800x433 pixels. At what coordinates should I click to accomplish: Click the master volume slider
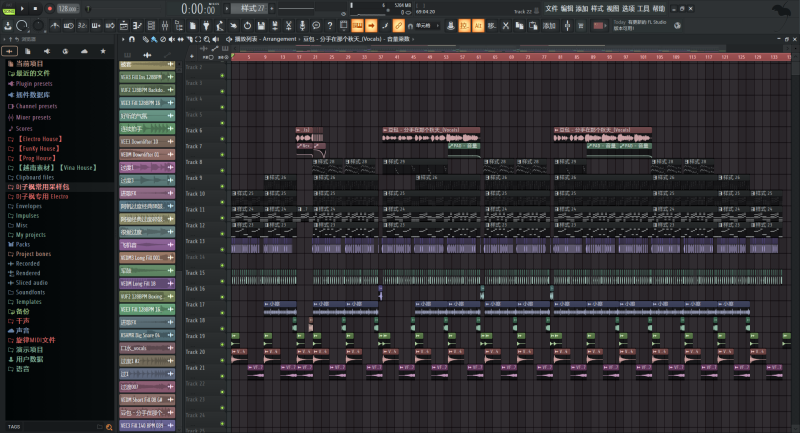[x=22, y=25]
